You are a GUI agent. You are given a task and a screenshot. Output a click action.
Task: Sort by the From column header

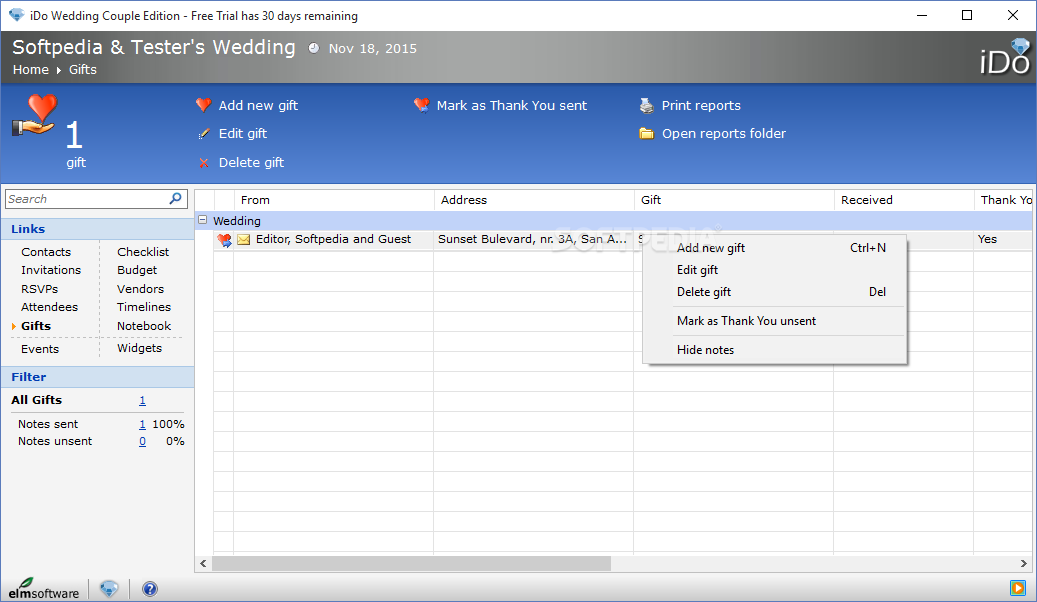pos(334,200)
